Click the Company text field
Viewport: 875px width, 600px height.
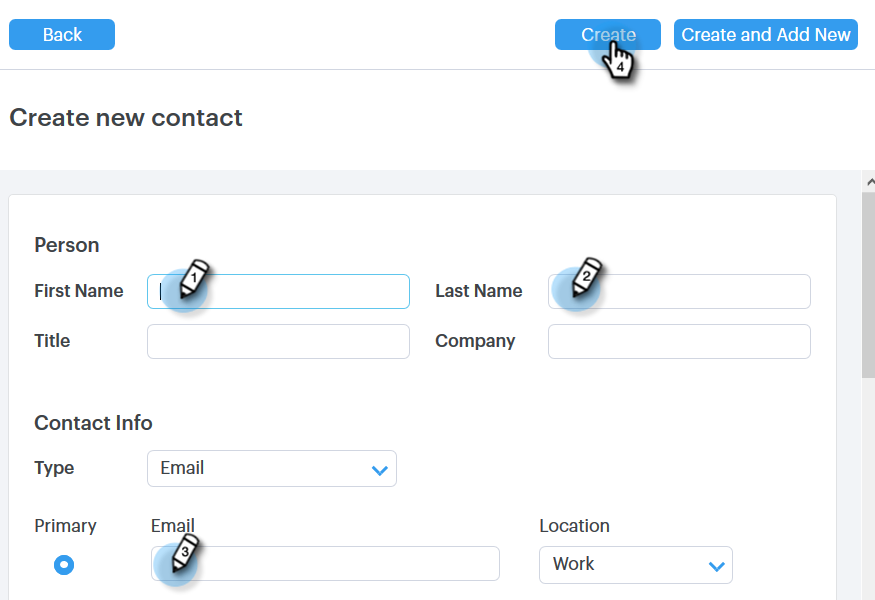pos(679,341)
